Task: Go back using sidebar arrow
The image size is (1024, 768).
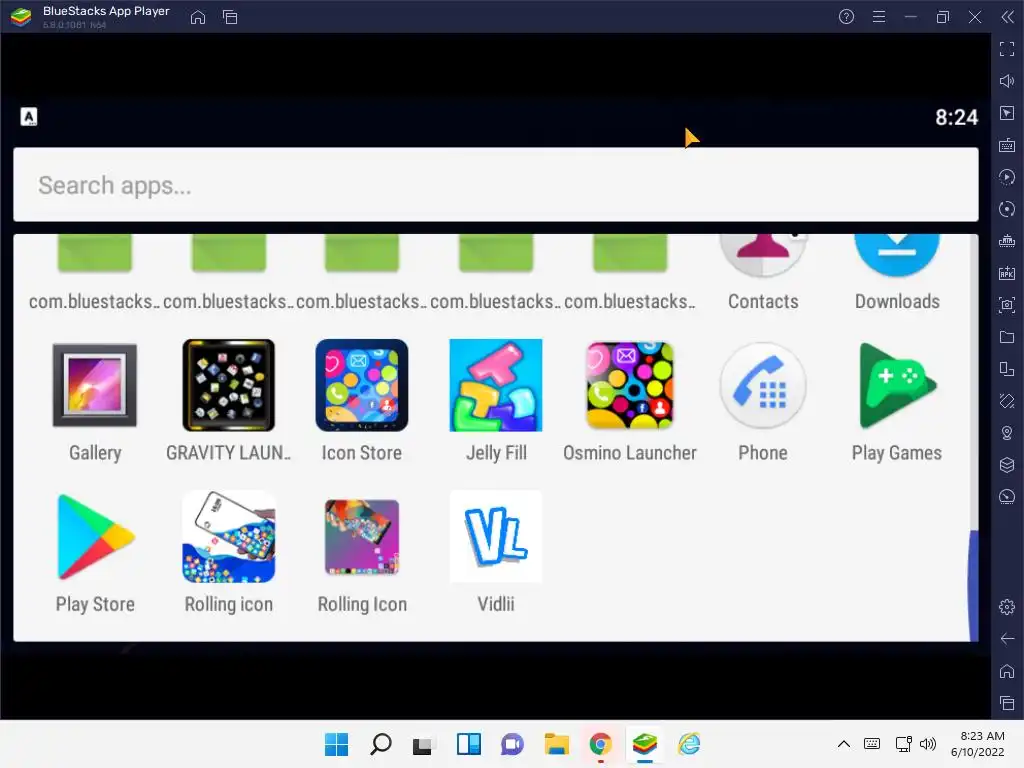Action: (x=1007, y=639)
